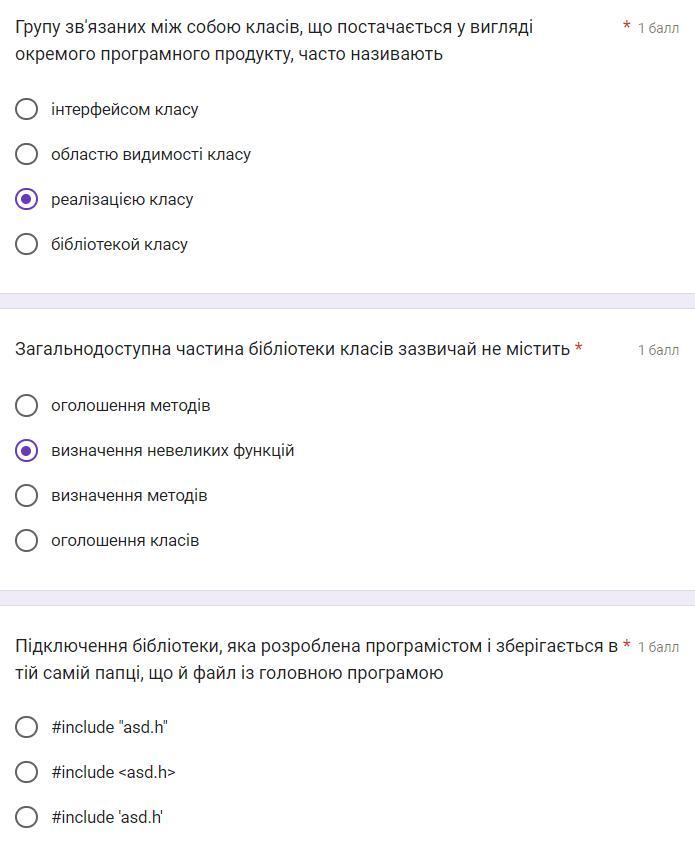Choose the 'оголошення методів' radio button
This screenshot has width=695, height=843.
pyautogui.click(x=26, y=405)
